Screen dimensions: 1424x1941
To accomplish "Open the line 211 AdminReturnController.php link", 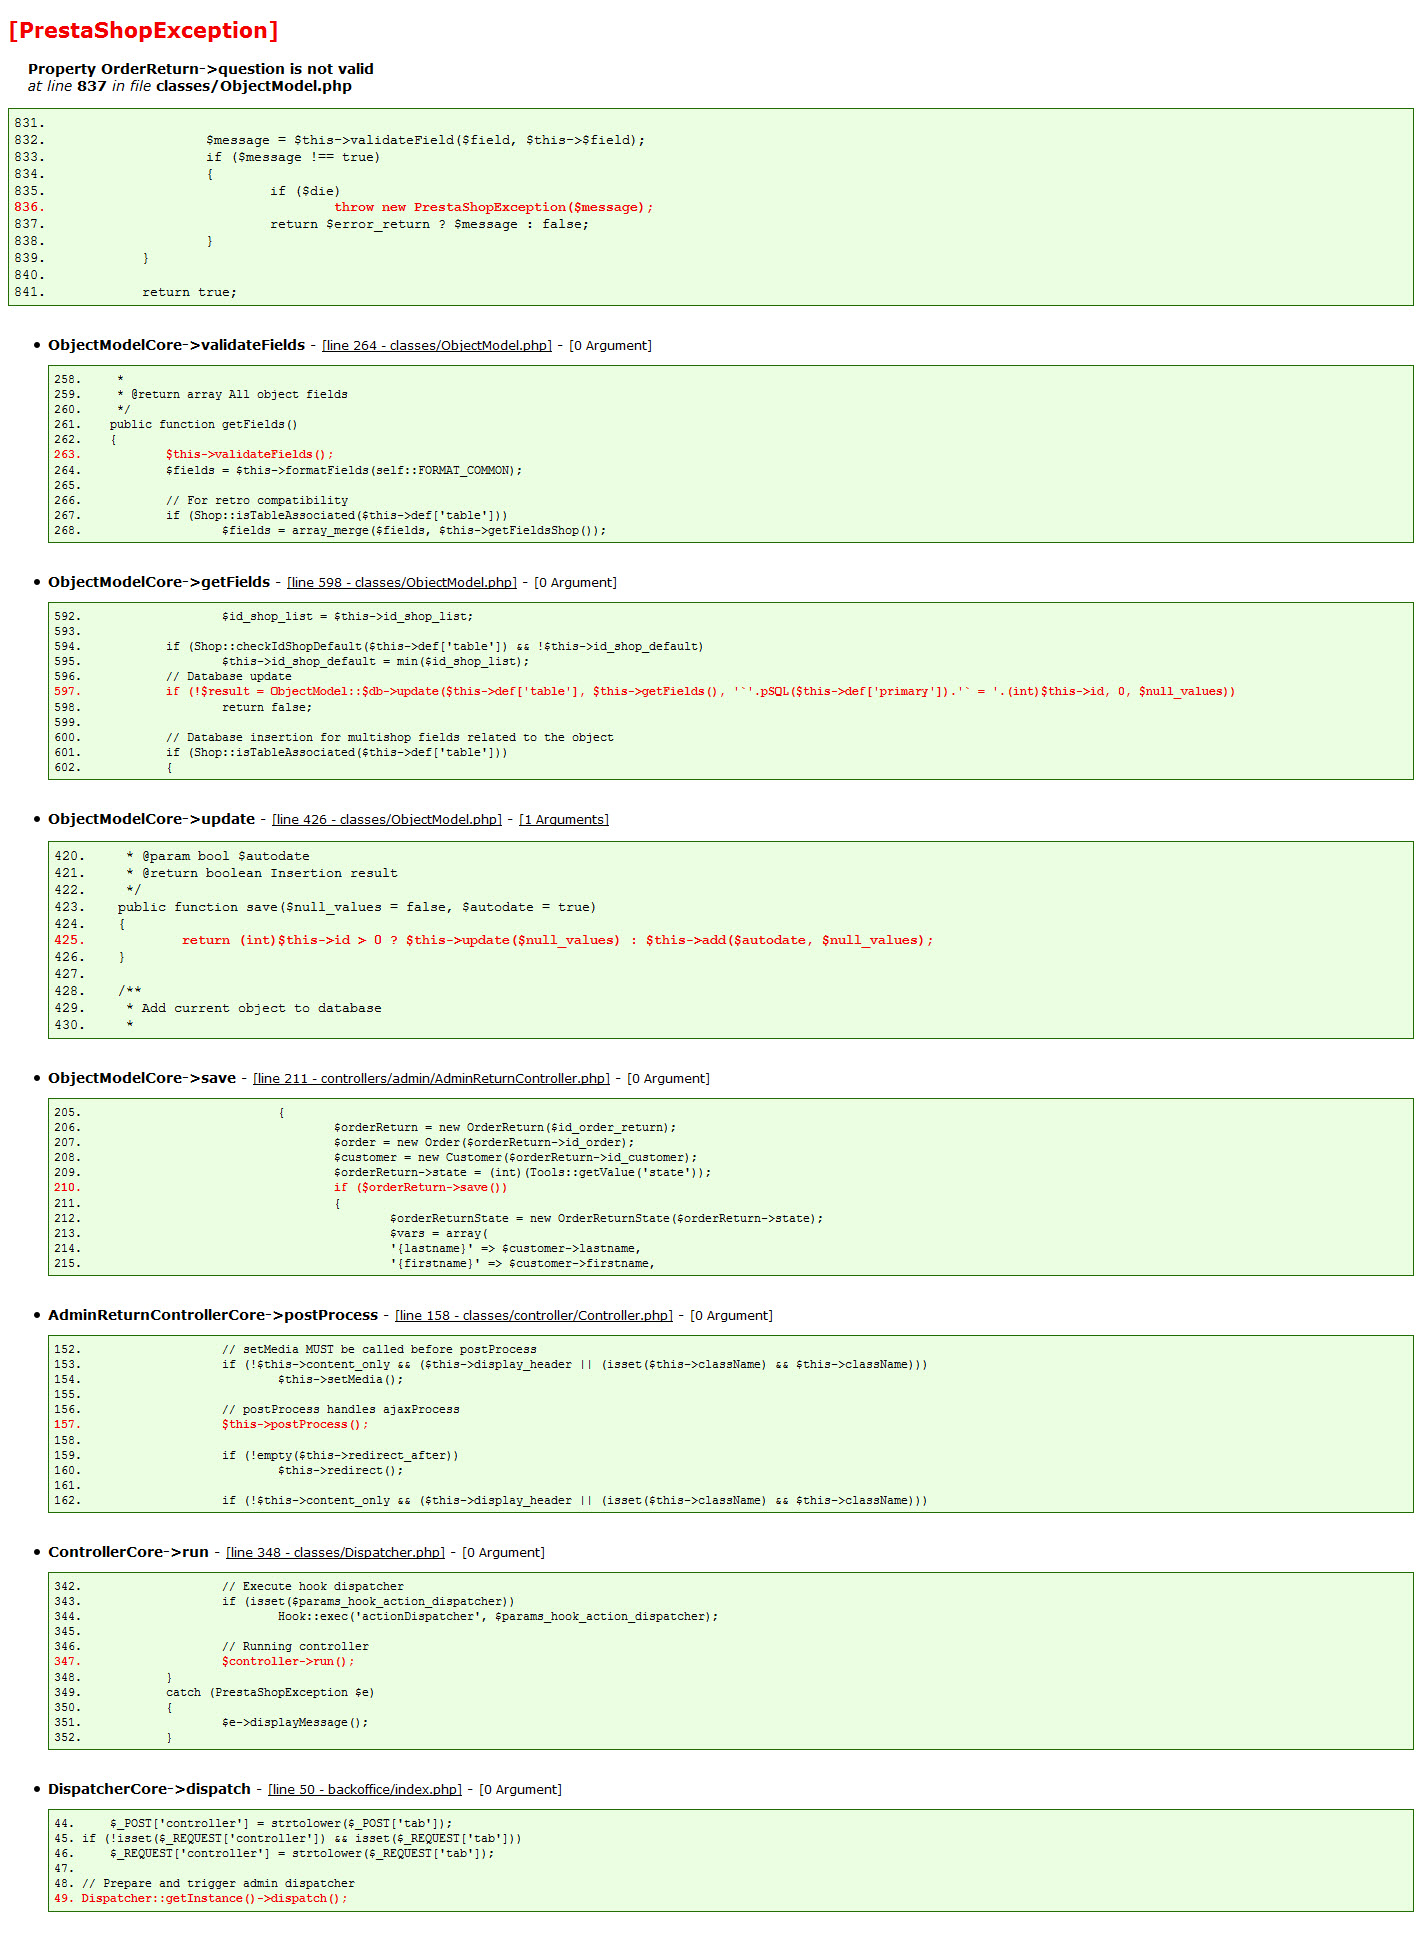I will tap(431, 1079).
